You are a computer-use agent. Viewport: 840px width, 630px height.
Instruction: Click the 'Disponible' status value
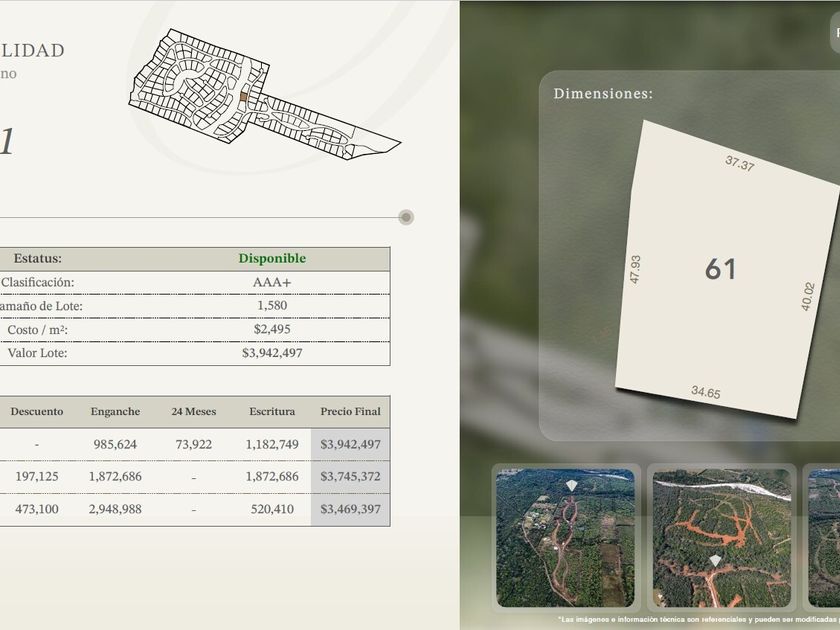click(272, 258)
